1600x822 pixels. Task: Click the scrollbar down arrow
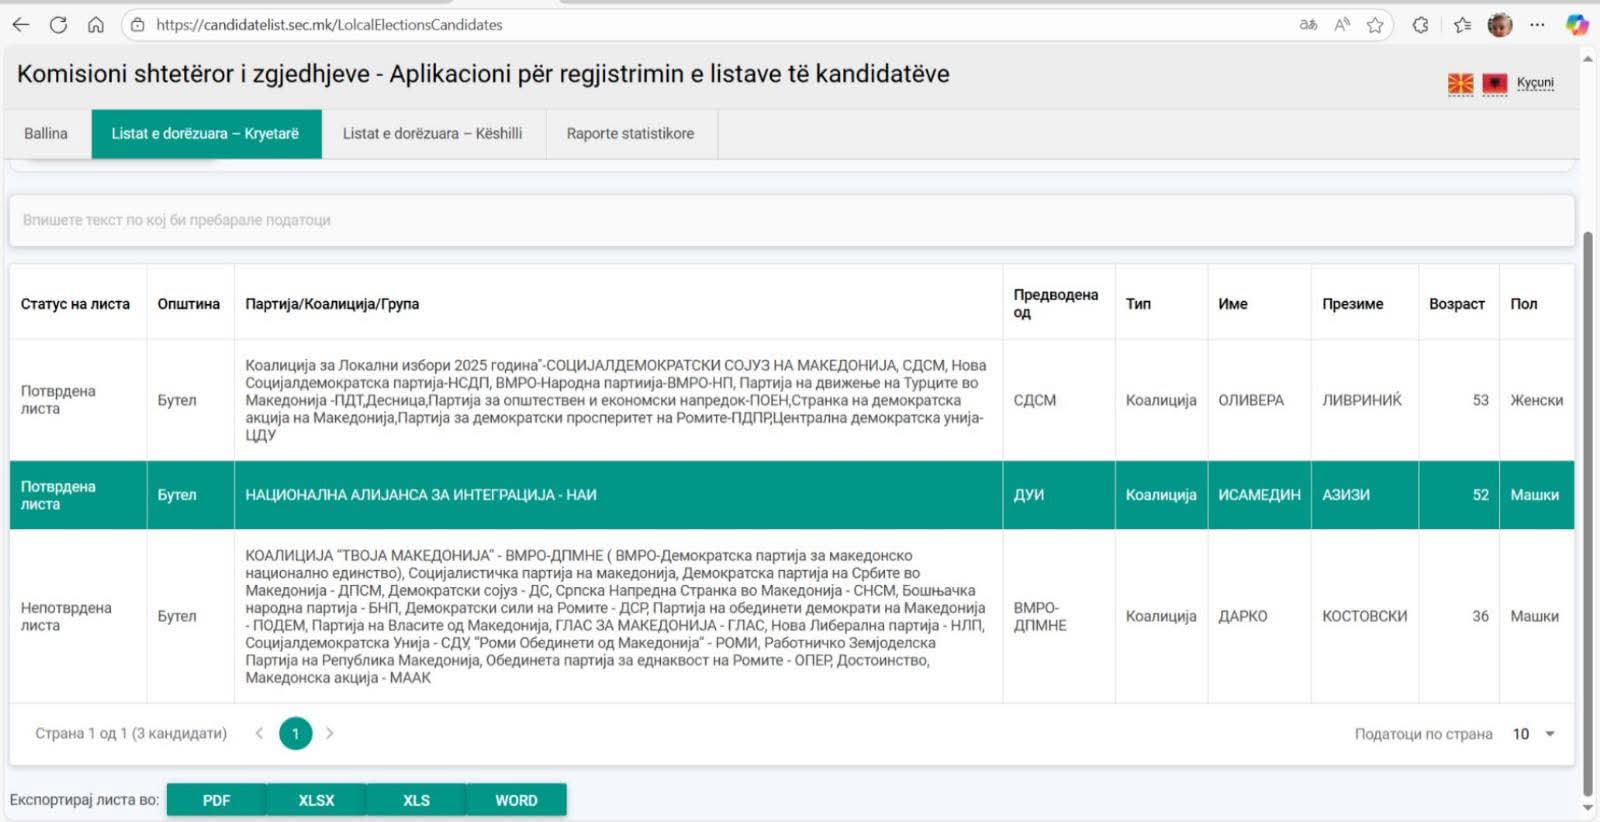tap(1588, 808)
